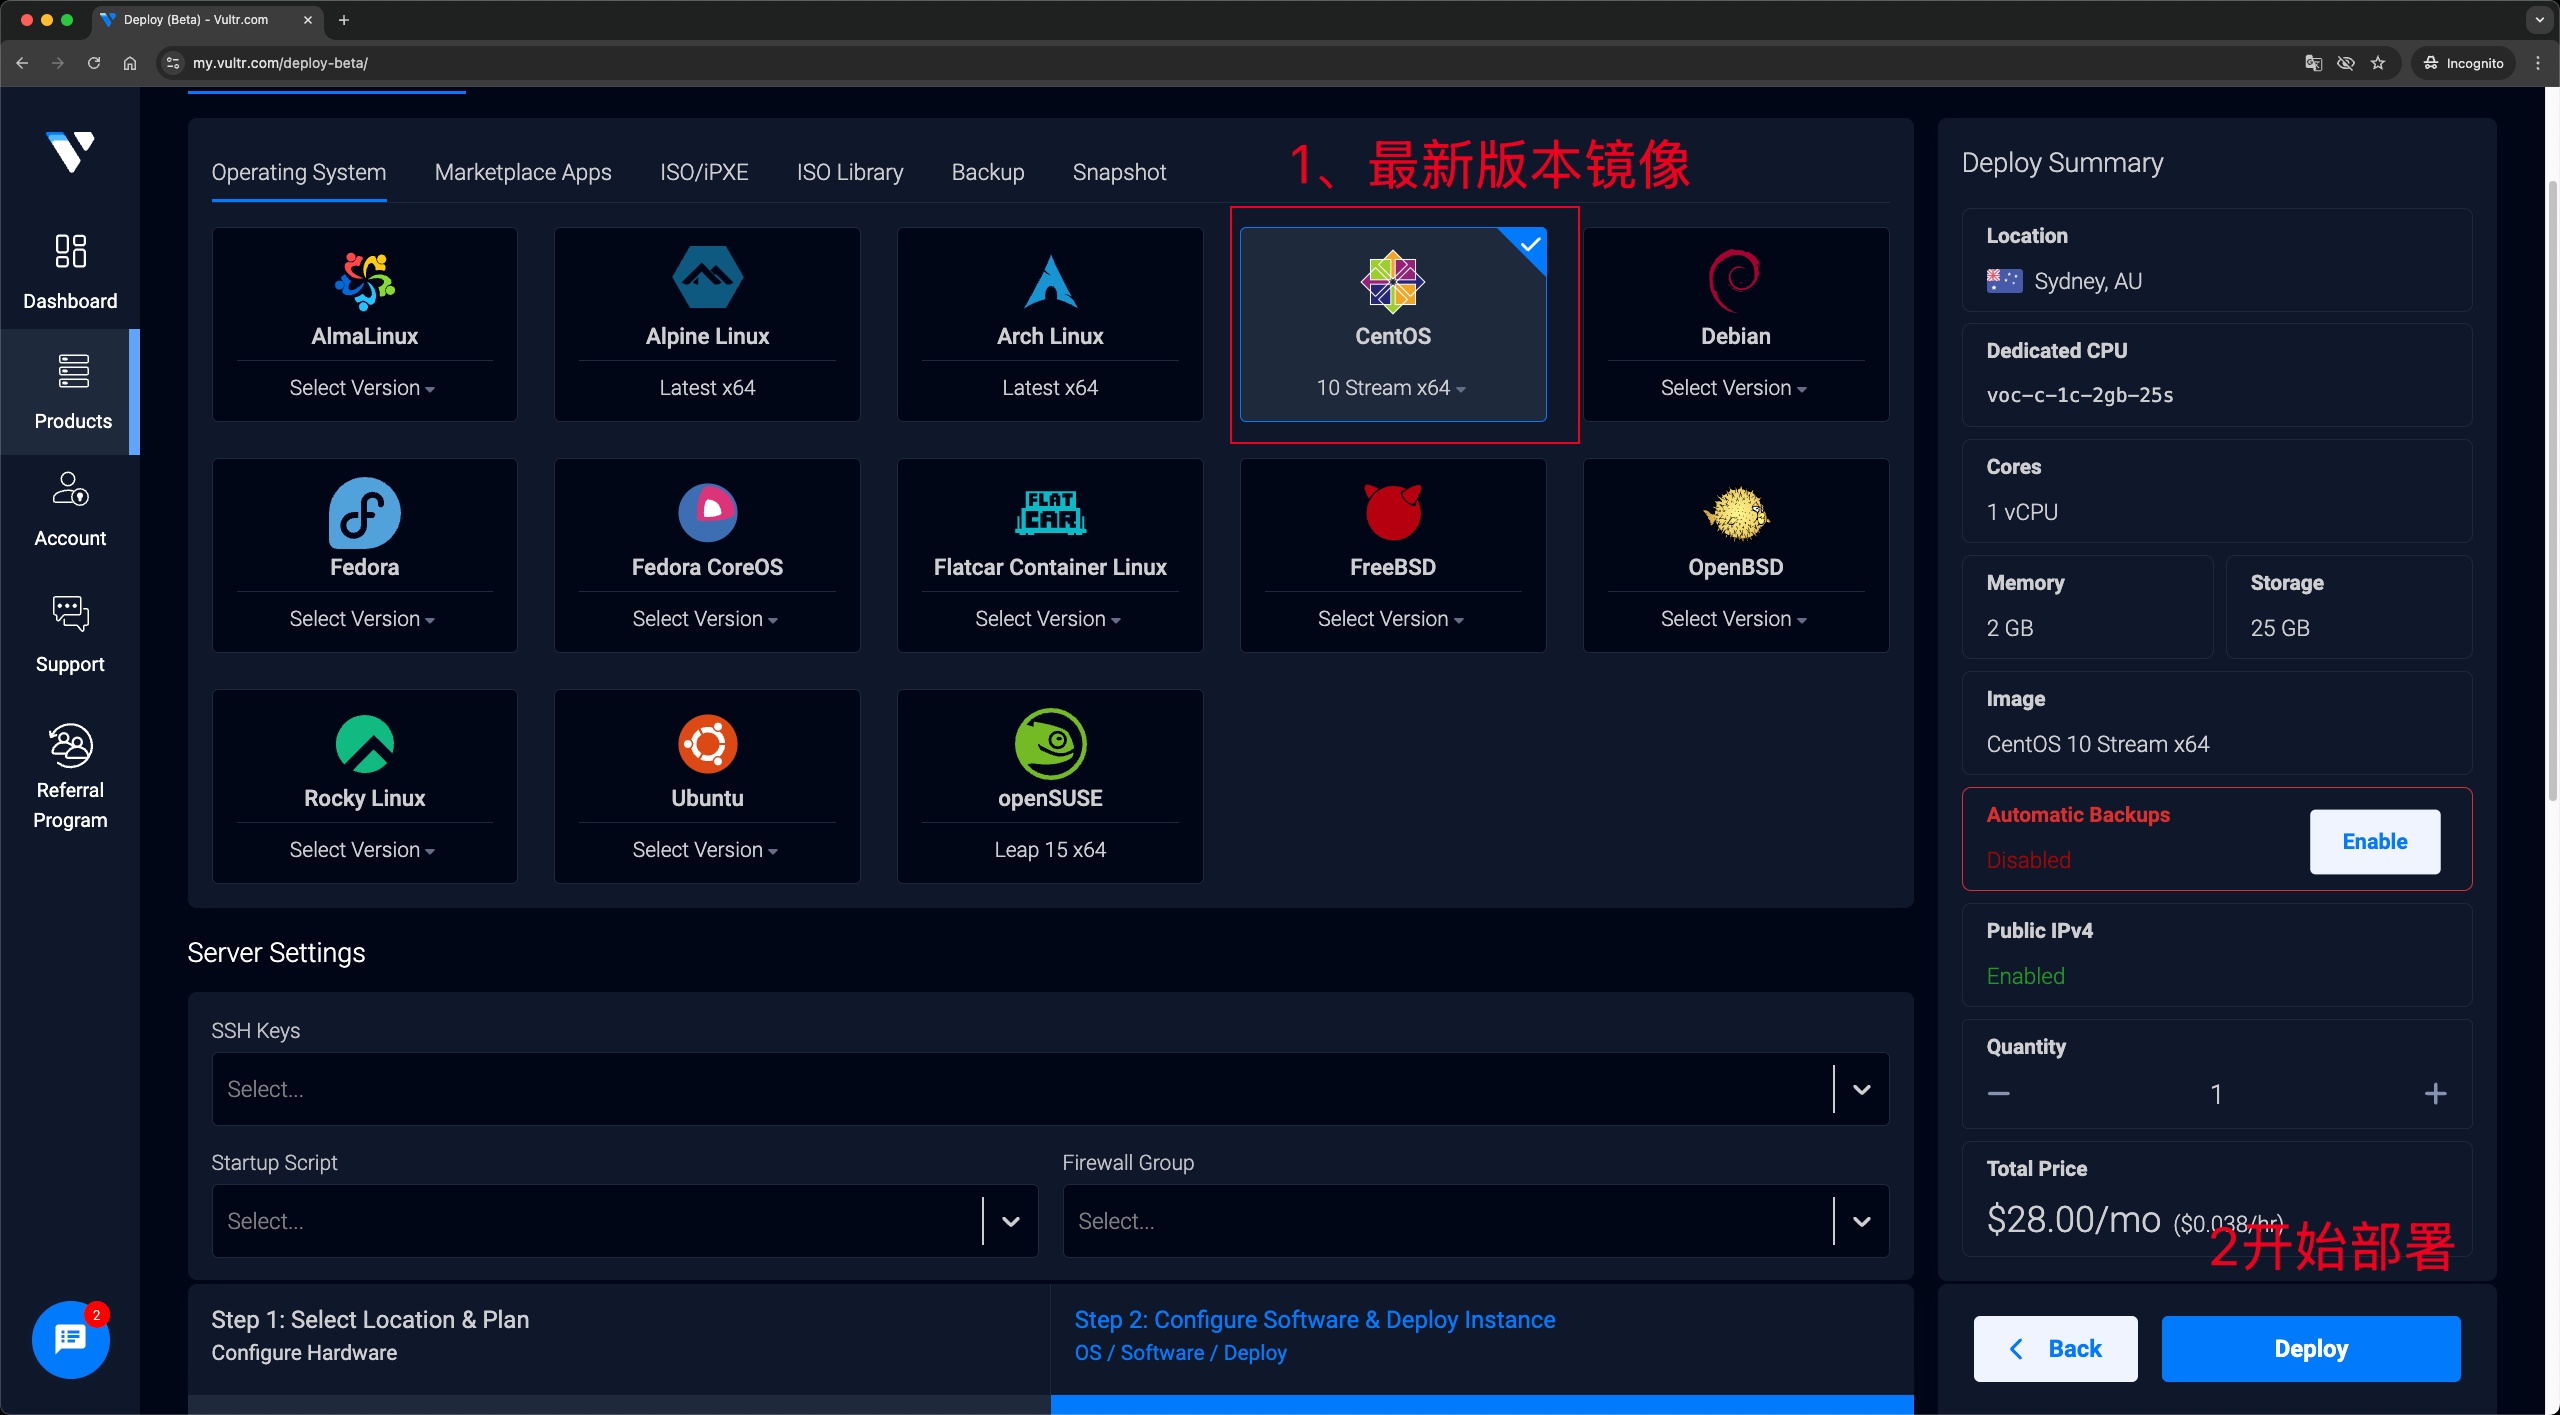Click the Vultr logo
The width and height of the screenshot is (2560, 1415).
[x=70, y=152]
